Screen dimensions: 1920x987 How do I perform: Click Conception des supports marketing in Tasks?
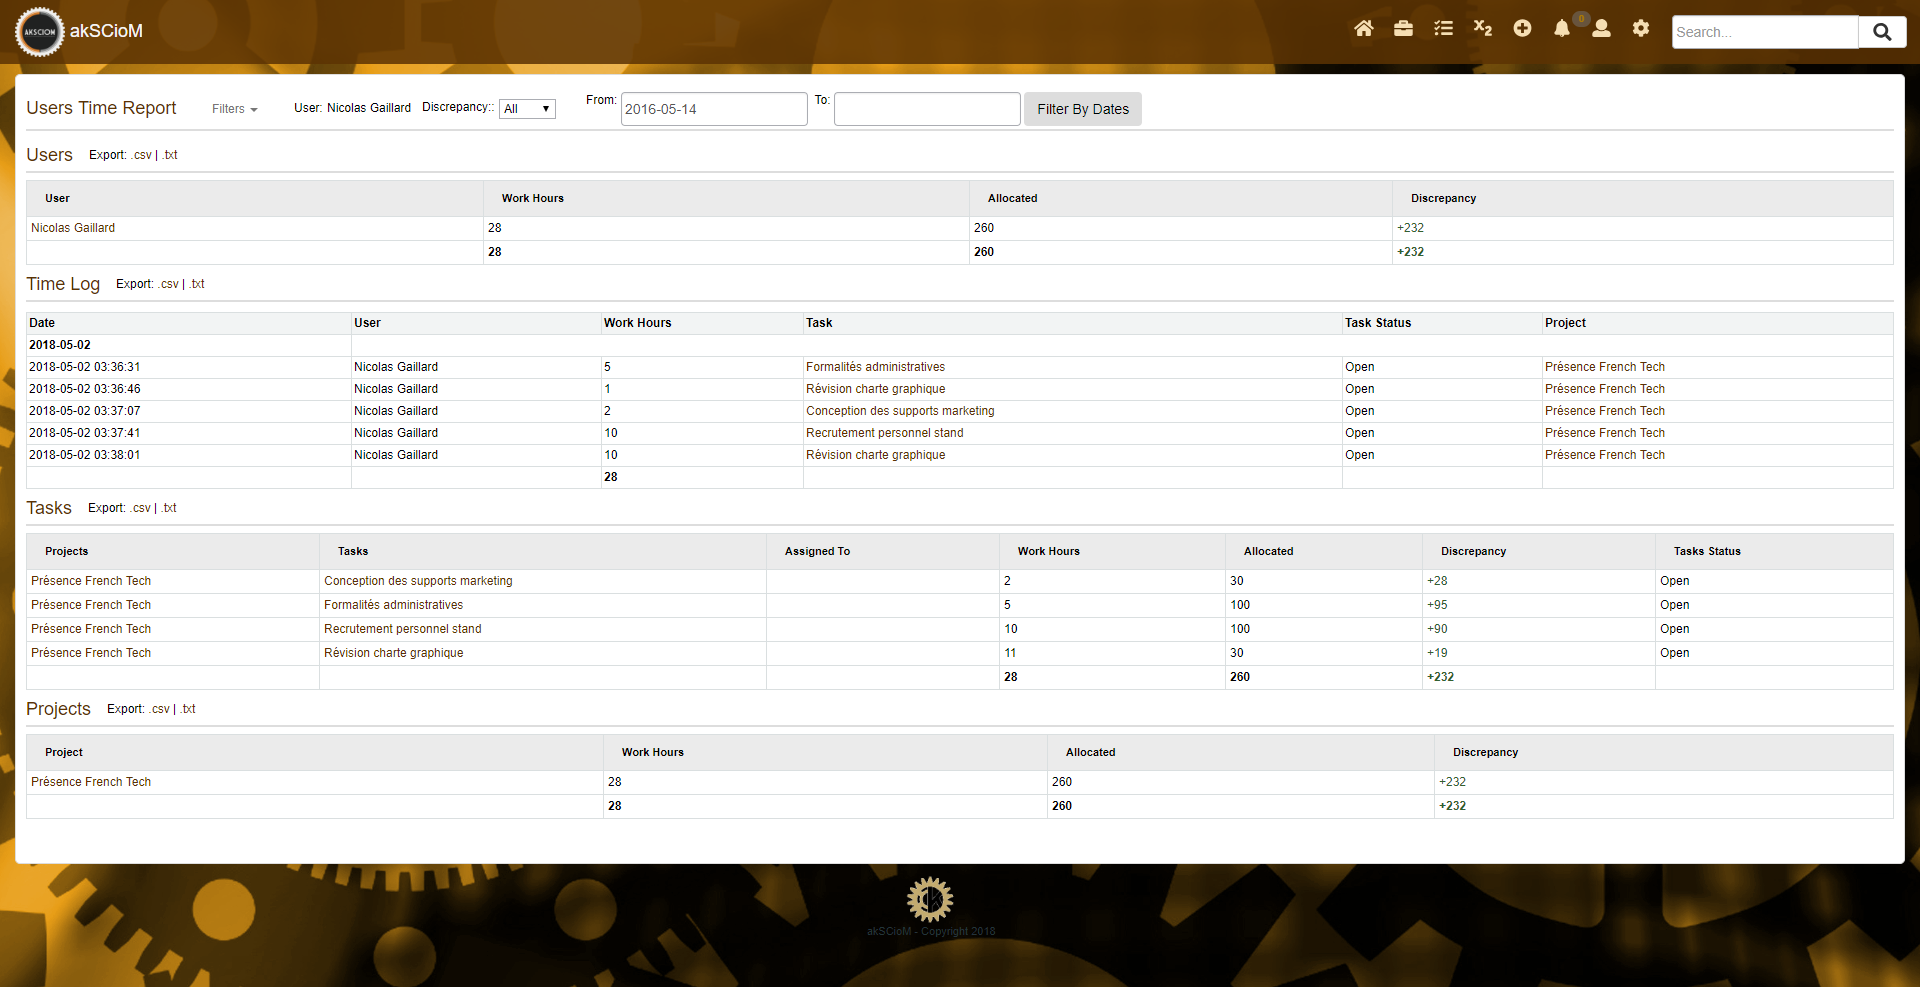coord(418,581)
